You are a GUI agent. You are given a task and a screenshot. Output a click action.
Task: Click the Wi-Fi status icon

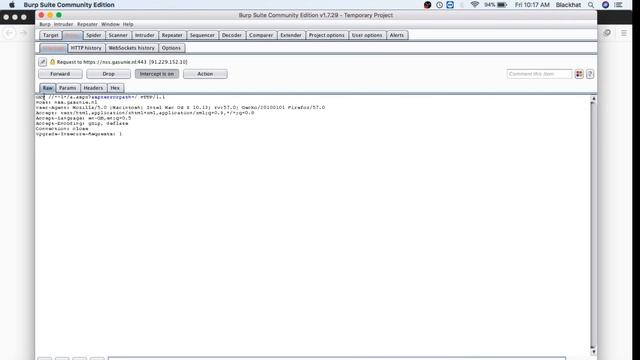coord(474,5)
